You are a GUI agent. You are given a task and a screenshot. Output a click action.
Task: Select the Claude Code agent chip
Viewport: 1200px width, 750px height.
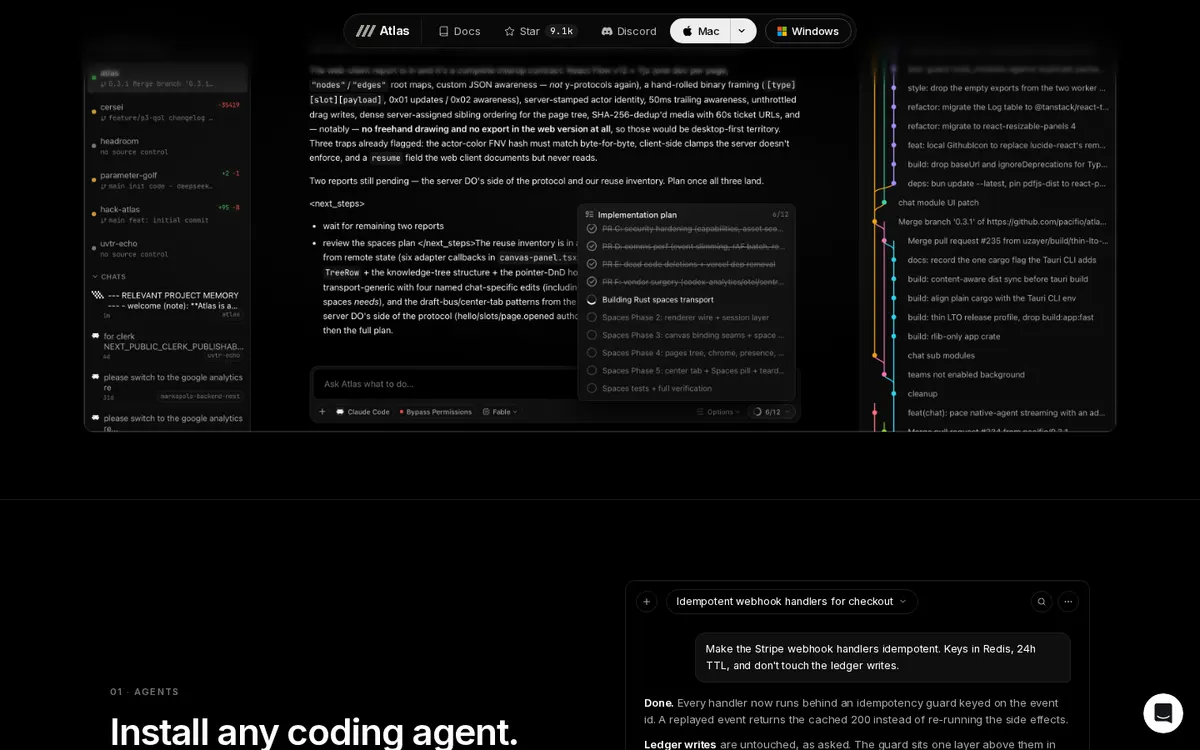tap(362, 411)
